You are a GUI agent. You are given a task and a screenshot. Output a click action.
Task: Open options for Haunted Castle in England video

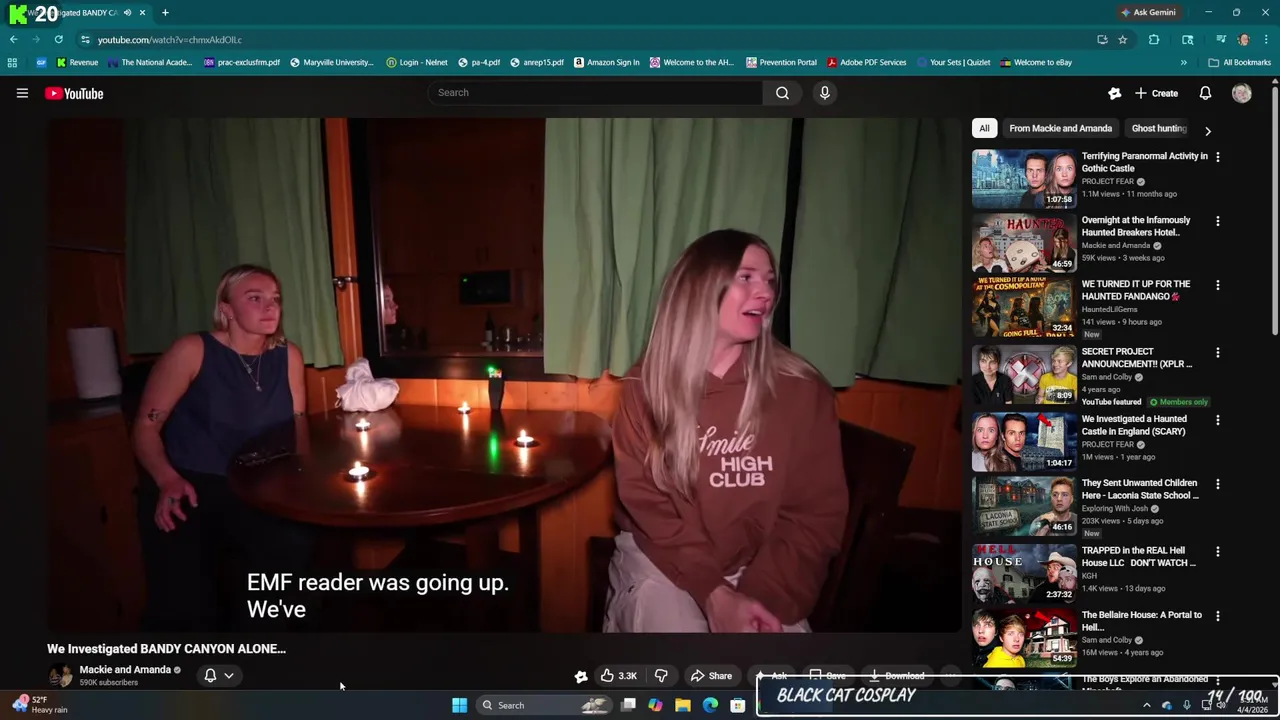click(1217, 420)
